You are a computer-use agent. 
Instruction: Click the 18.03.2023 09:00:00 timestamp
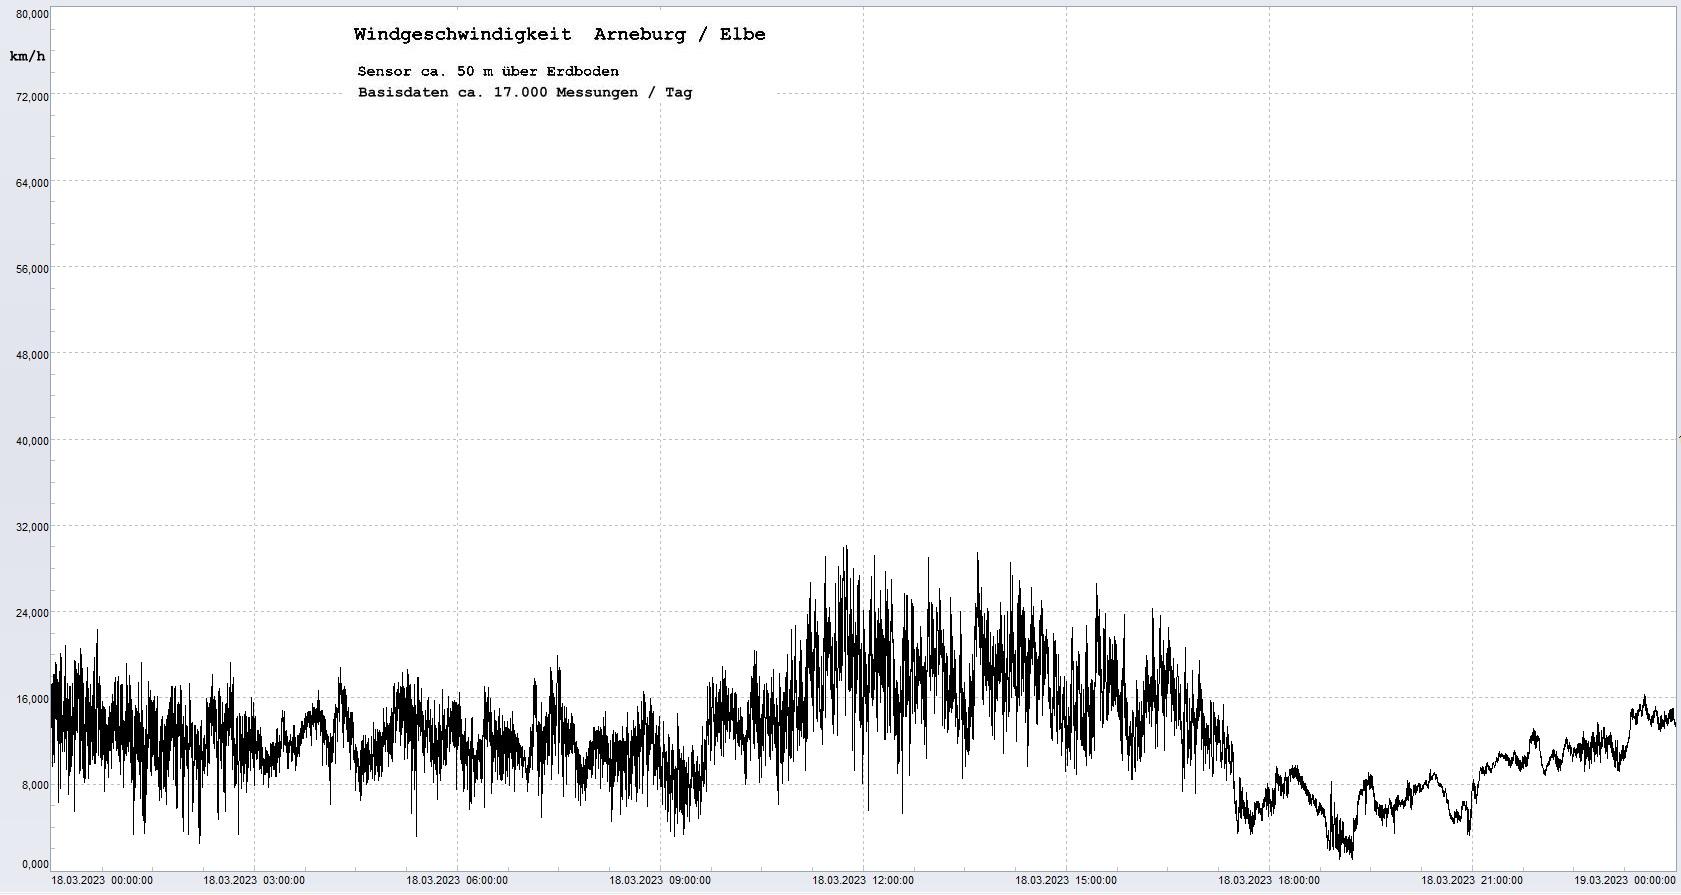660,880
